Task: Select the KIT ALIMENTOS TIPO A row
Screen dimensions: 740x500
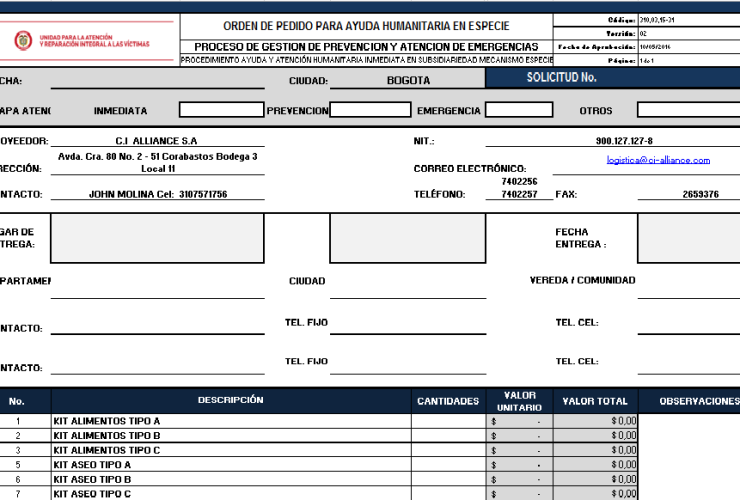Action: (230, 421)
